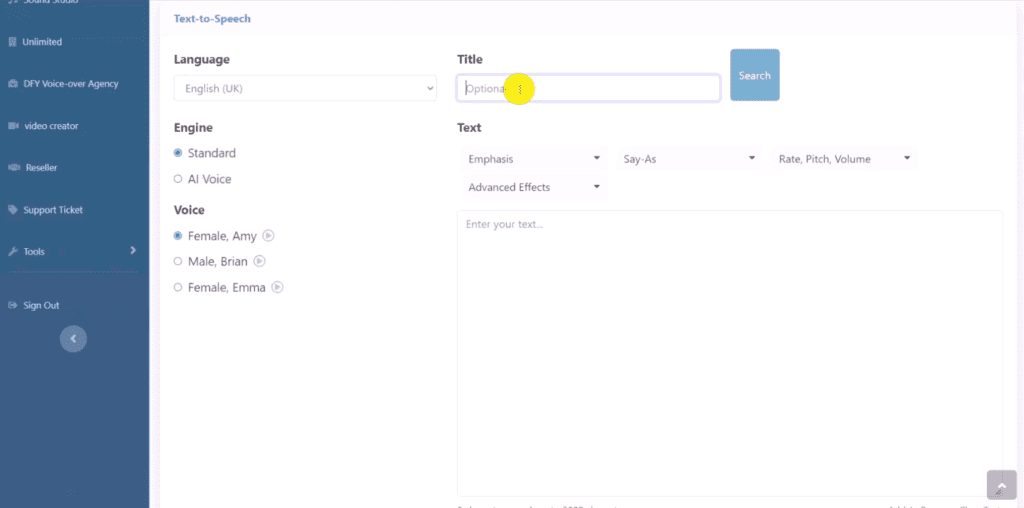Click the Reseller handshake icon

pyautogui.click(x=13, y=168)
